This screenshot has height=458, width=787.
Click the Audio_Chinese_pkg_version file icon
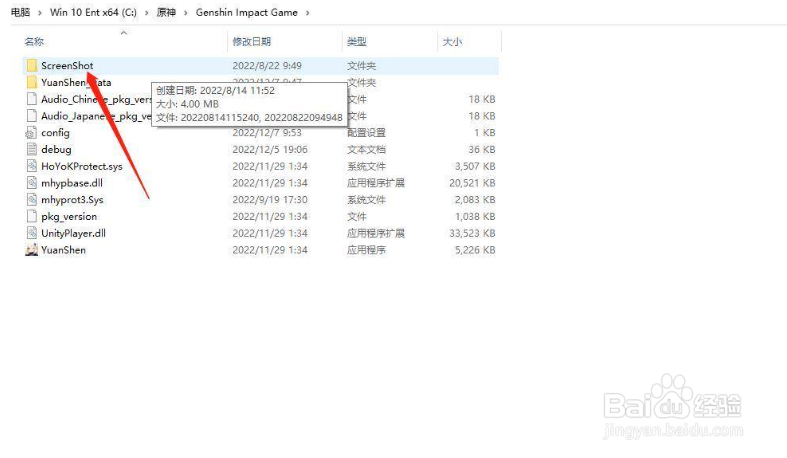coord(32,99)
